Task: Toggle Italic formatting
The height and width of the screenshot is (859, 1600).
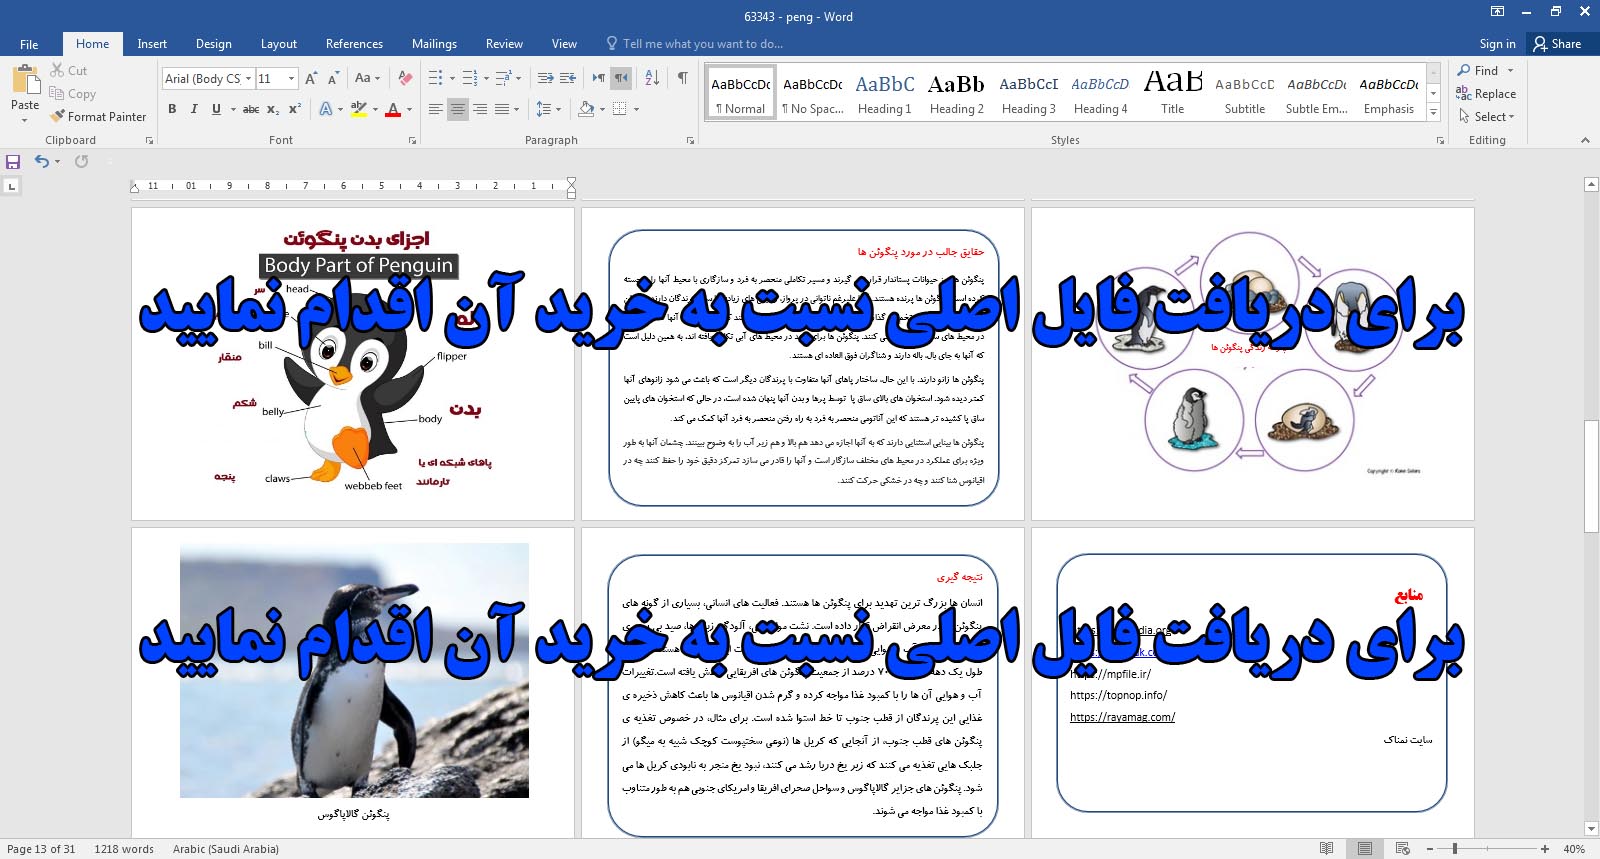Action: 194,109
